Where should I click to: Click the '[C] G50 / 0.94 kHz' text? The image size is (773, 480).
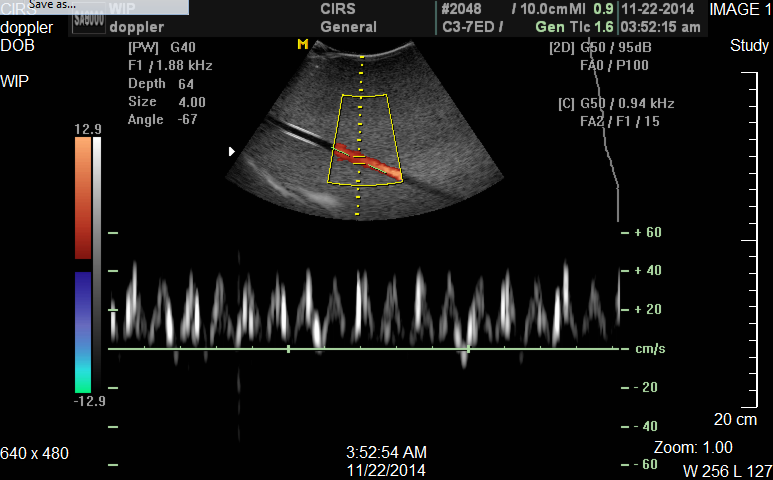click(x=616, y=103)
